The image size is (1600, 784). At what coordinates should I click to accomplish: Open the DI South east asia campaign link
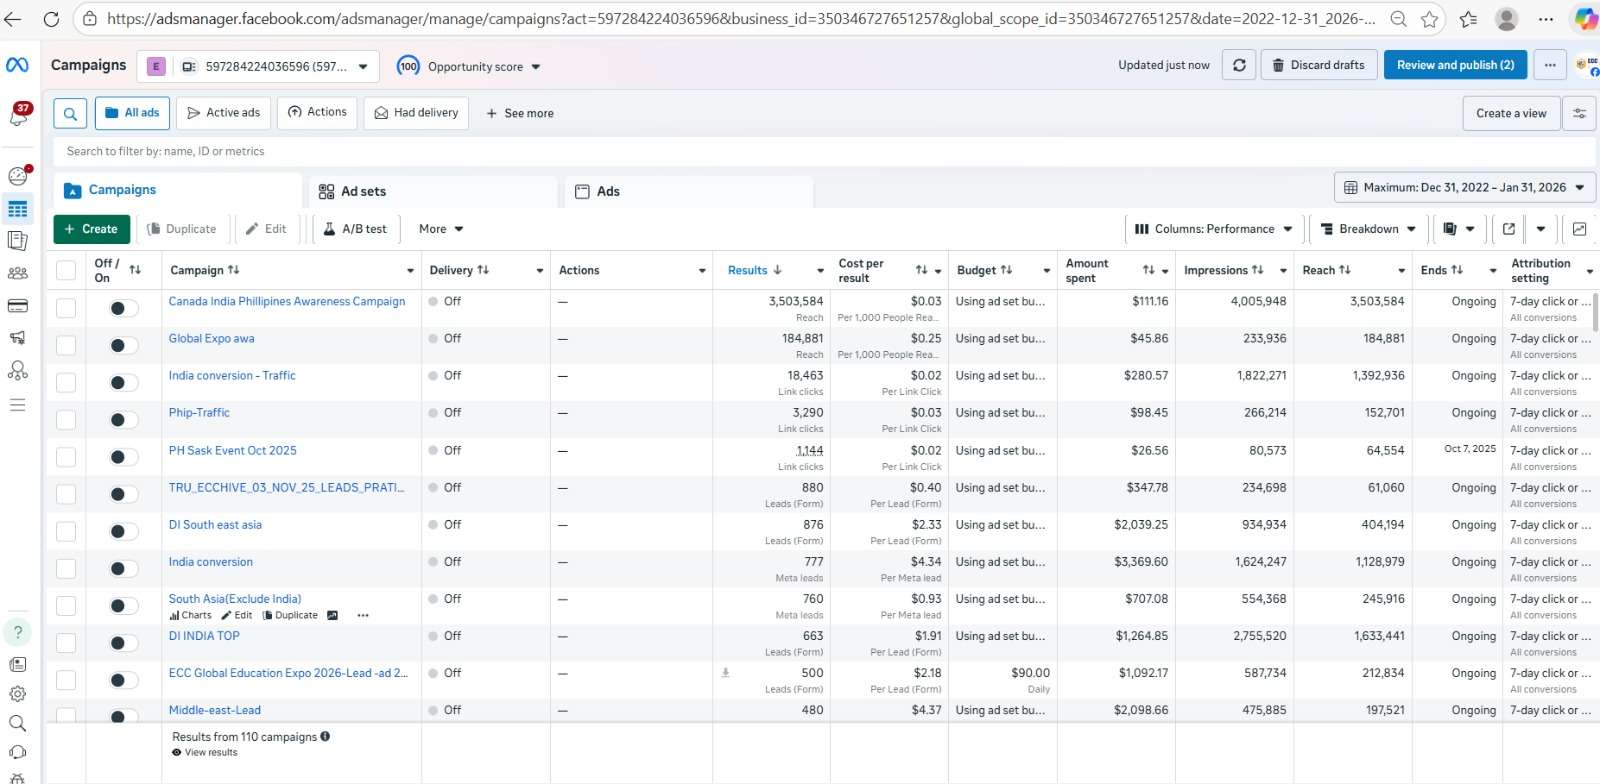[x=215, y=525]
